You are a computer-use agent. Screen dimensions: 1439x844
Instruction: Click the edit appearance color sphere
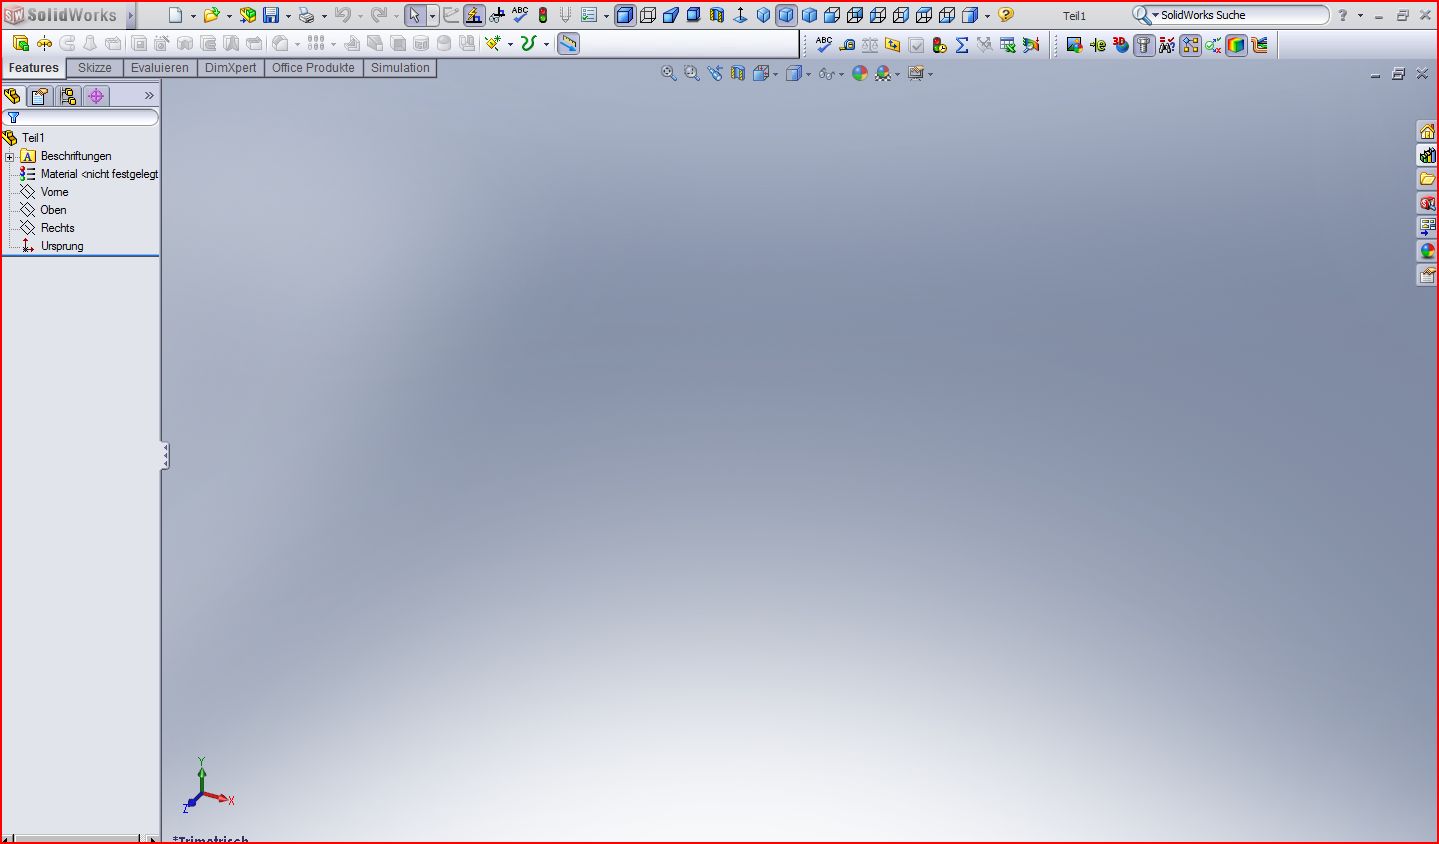(x=860, y=73)
